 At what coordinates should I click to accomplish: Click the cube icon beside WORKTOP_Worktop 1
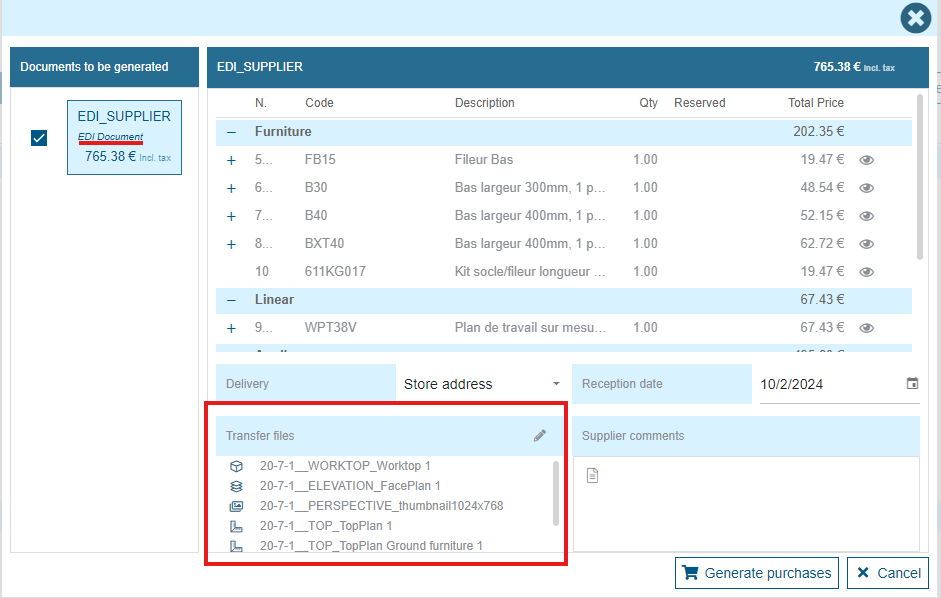point(237,466)
